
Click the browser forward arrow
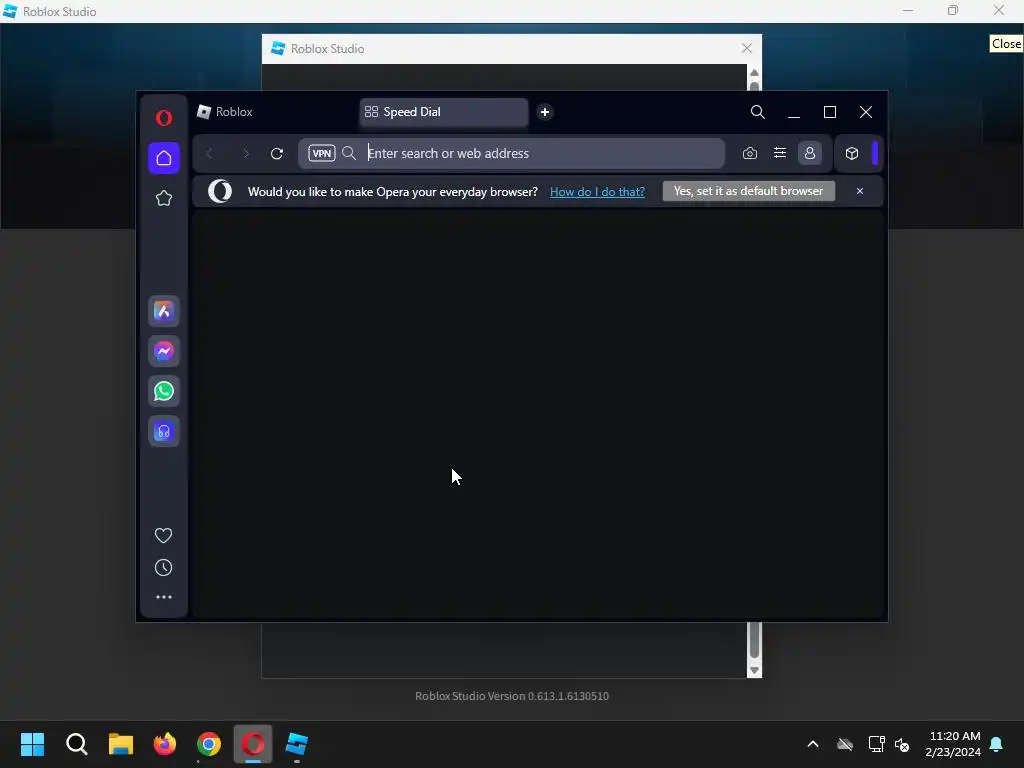pos(246,153)
